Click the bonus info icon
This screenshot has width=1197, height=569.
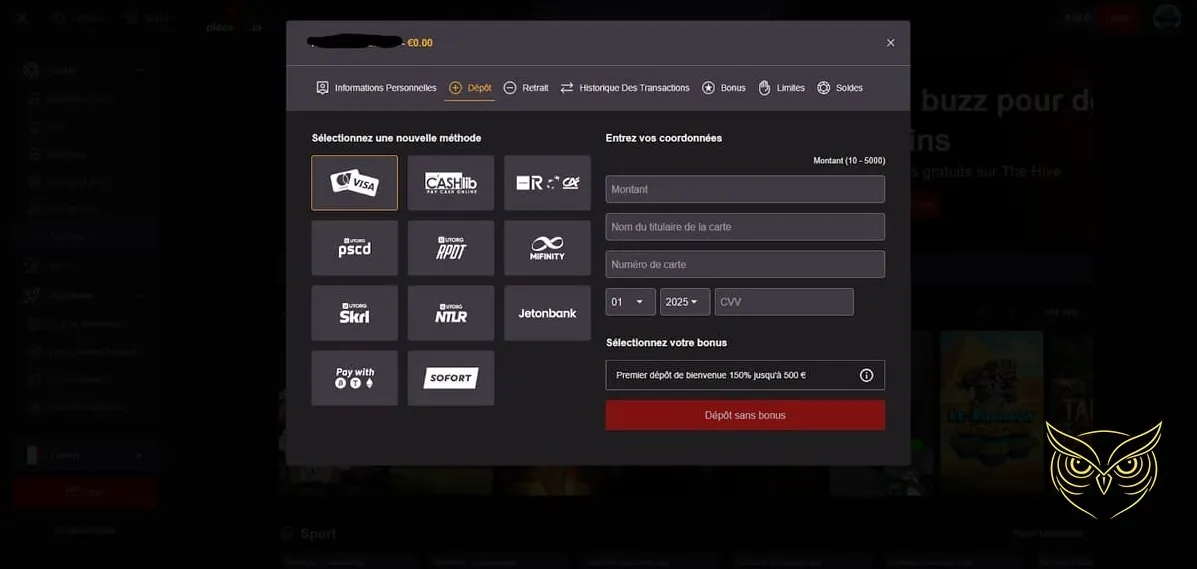click(x=866, y=375)
